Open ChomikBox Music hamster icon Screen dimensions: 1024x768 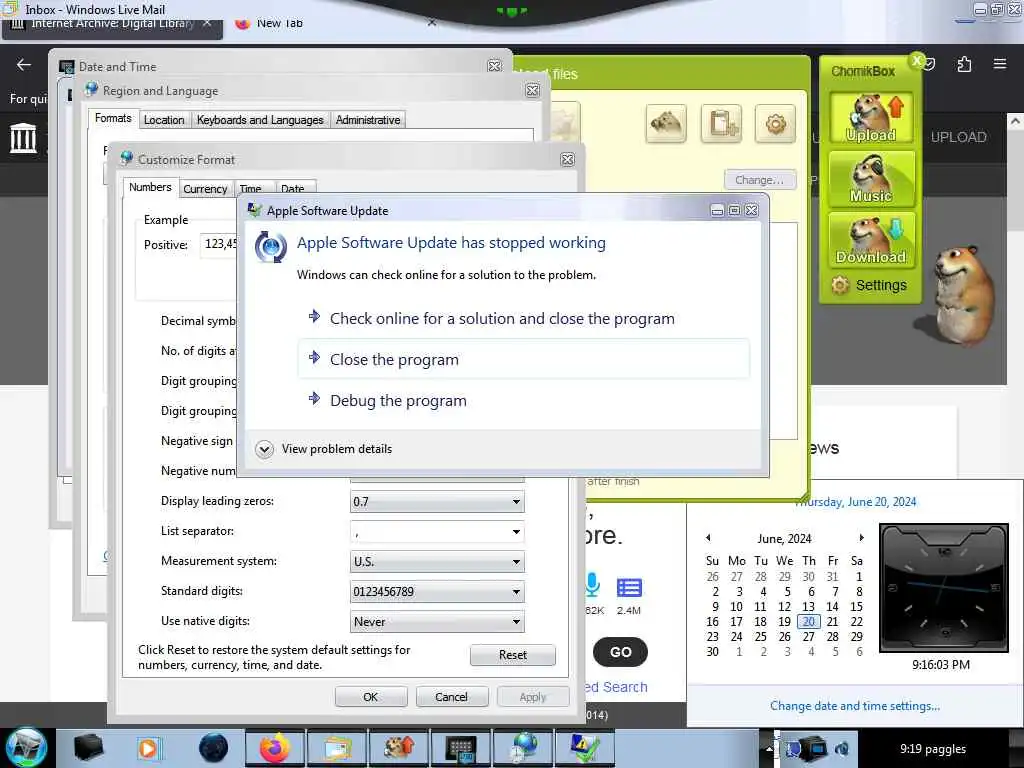(871, 178)
